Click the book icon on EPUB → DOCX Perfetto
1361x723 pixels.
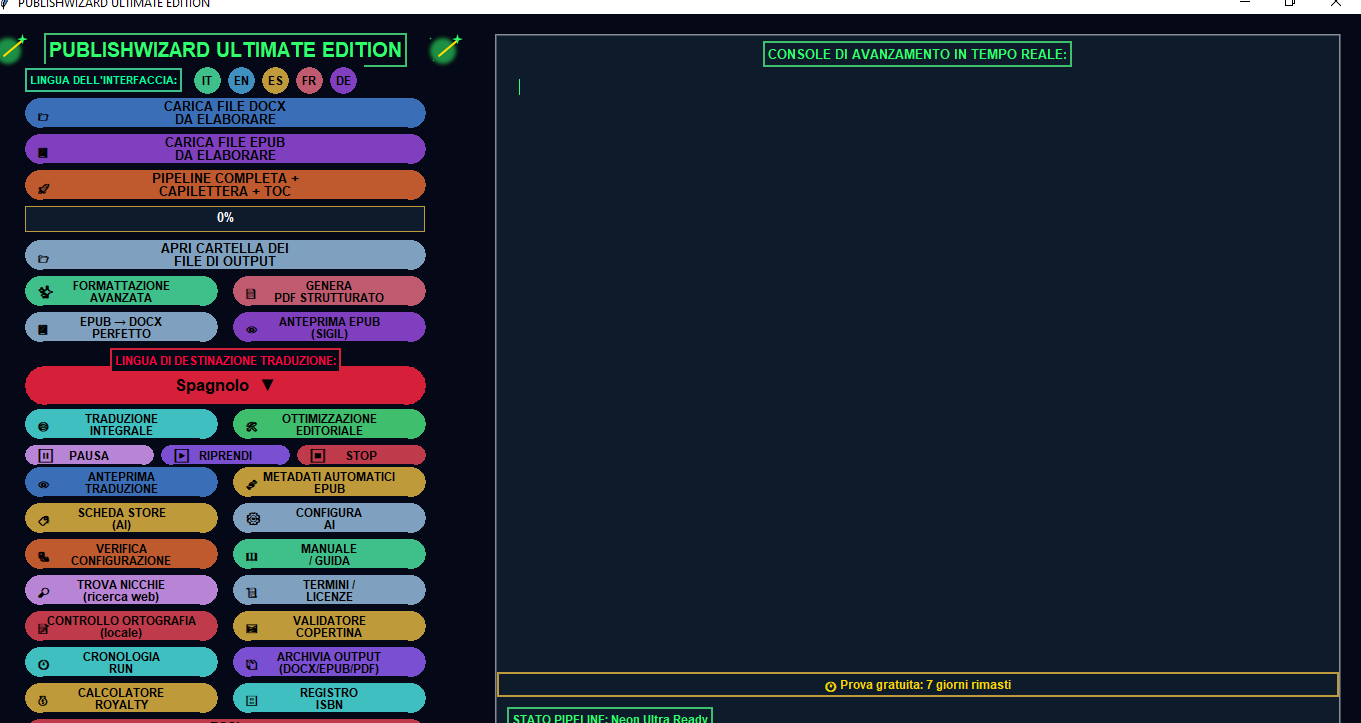[x=43, y=330]
